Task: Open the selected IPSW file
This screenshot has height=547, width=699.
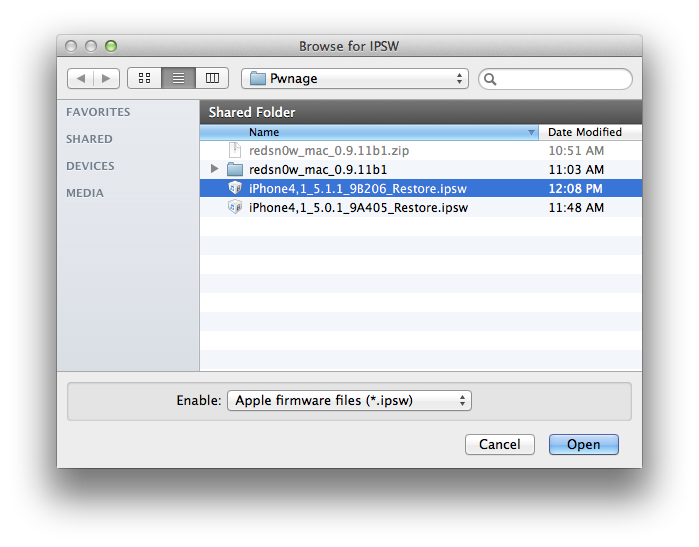Action: pos(584,444)
